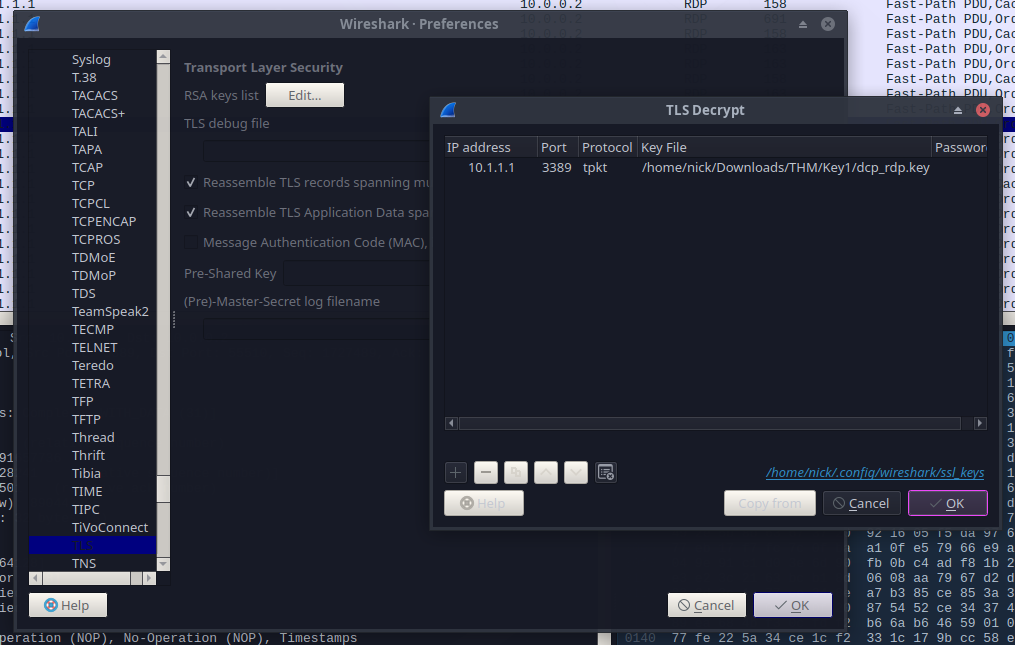Enable Message Authentication Code (MAC) checkbox
The height and width of the screenshot is (645, 1015).
(x=190, y=242)
